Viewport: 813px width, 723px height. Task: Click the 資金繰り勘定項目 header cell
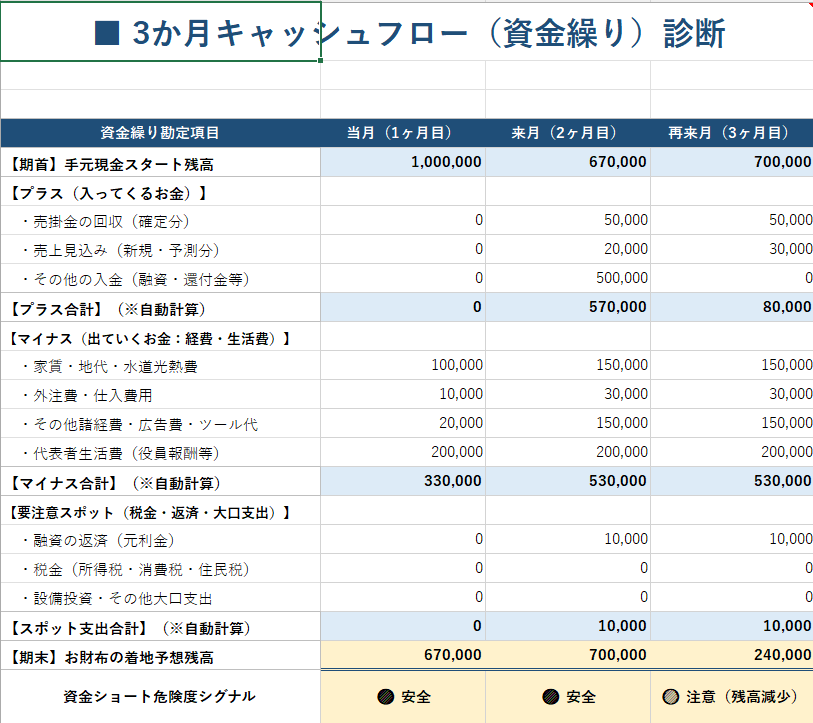160,133
